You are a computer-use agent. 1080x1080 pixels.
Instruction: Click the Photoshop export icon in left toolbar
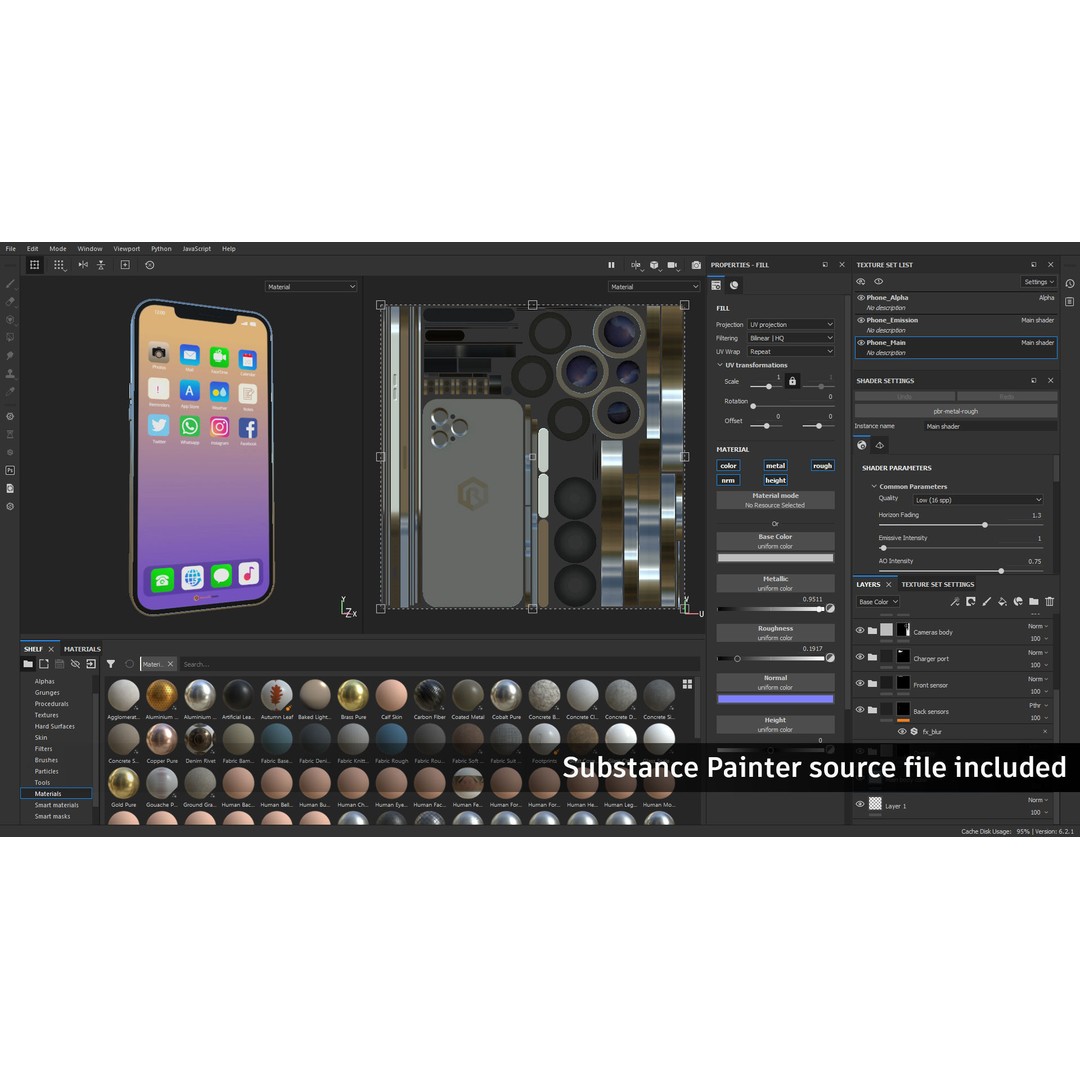pyautogui.click(x=10, y=470)
